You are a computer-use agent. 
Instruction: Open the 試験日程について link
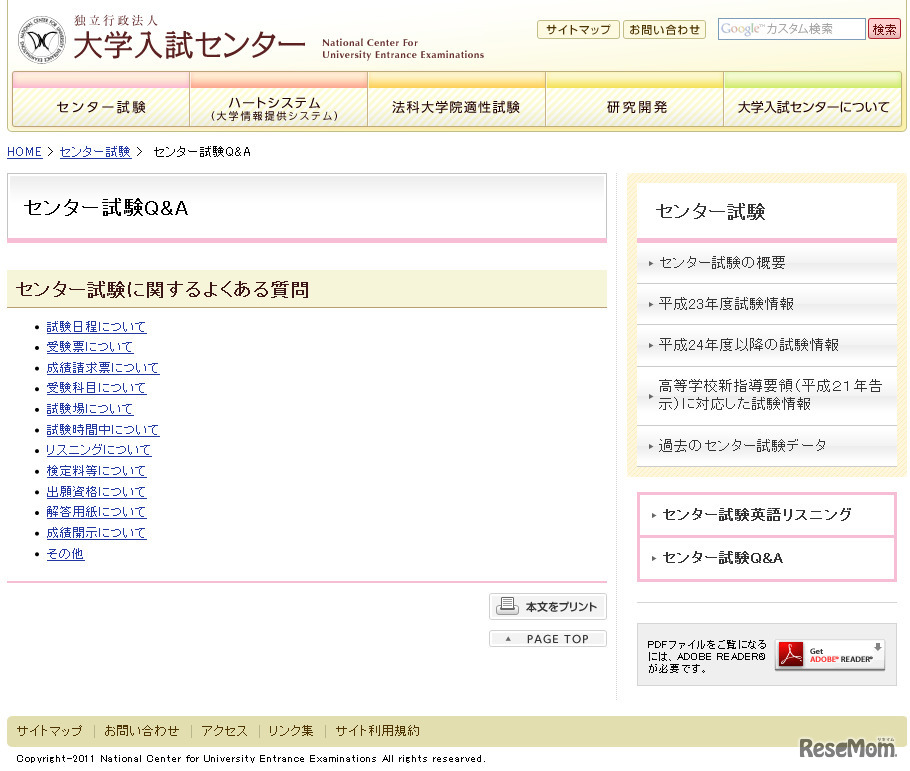[x=96, y=327]
